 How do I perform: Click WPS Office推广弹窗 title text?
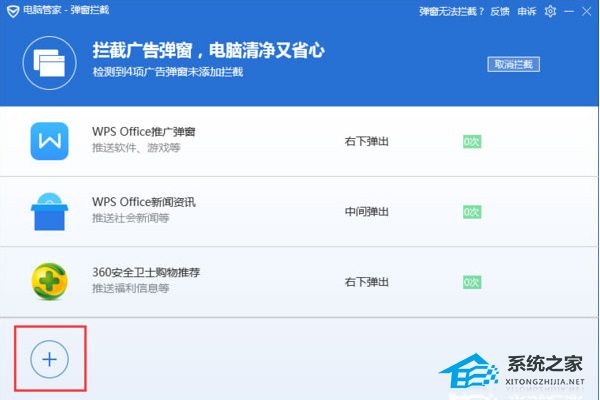pos(144,132)
